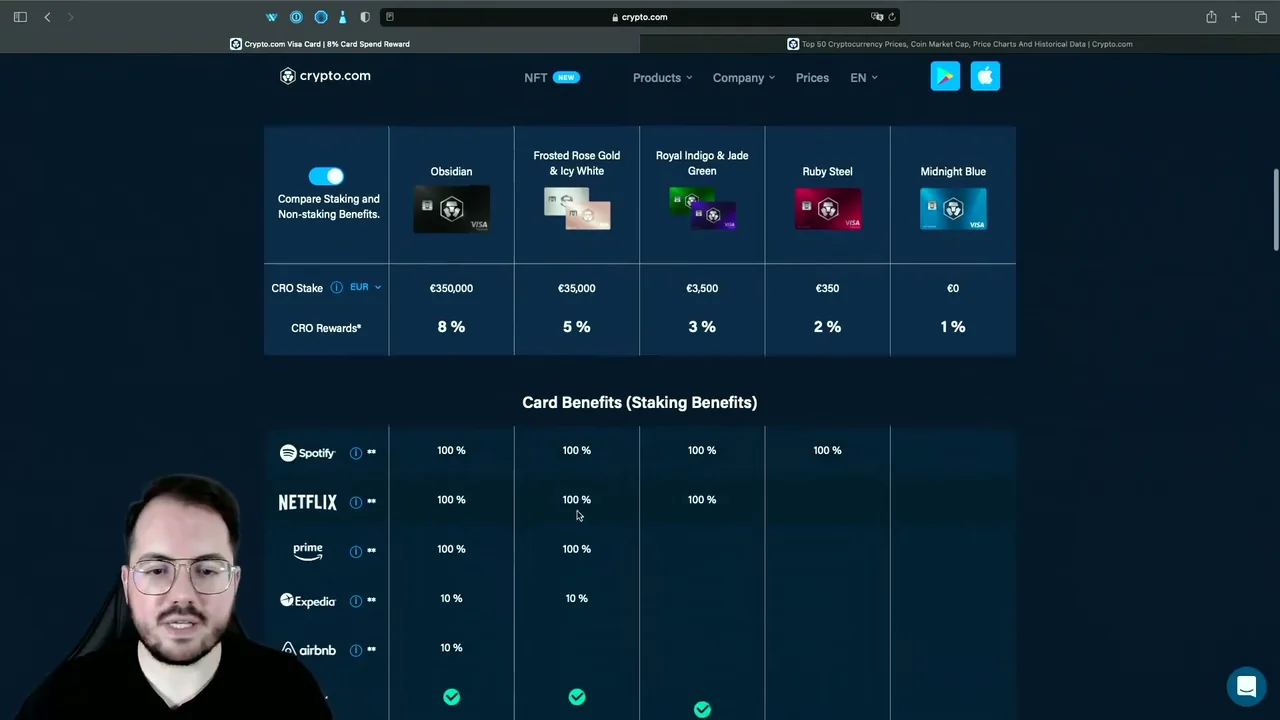Open Safari's Share button
This screenshot has width=1280, height=720.
coord(1211,17)
